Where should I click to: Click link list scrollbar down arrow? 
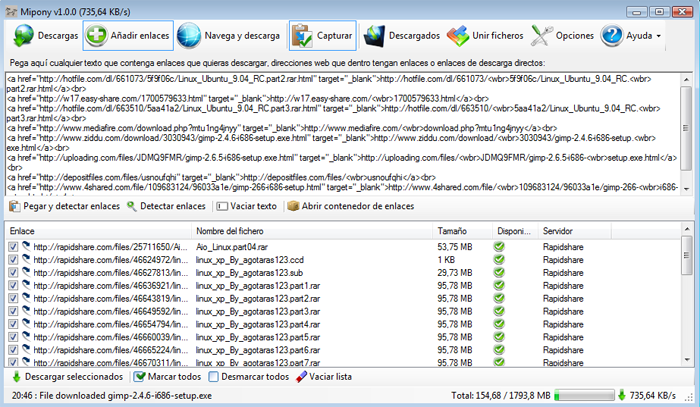(x=686, y=361)
